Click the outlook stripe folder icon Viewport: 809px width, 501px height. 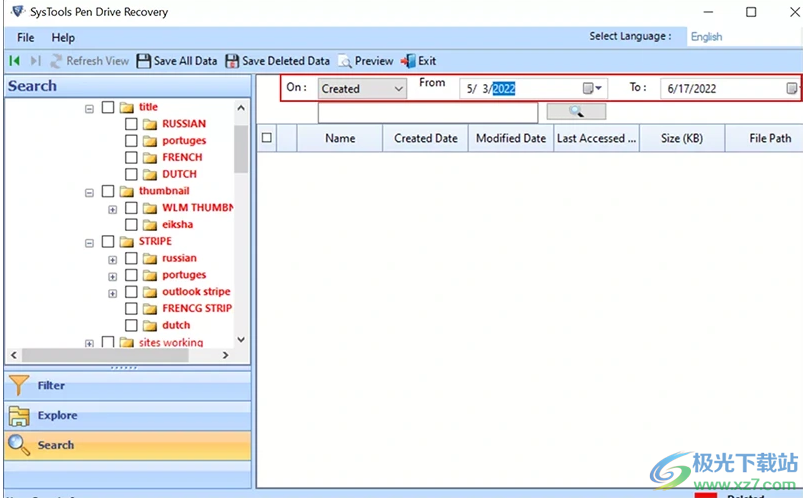click(x=150, y=292)
